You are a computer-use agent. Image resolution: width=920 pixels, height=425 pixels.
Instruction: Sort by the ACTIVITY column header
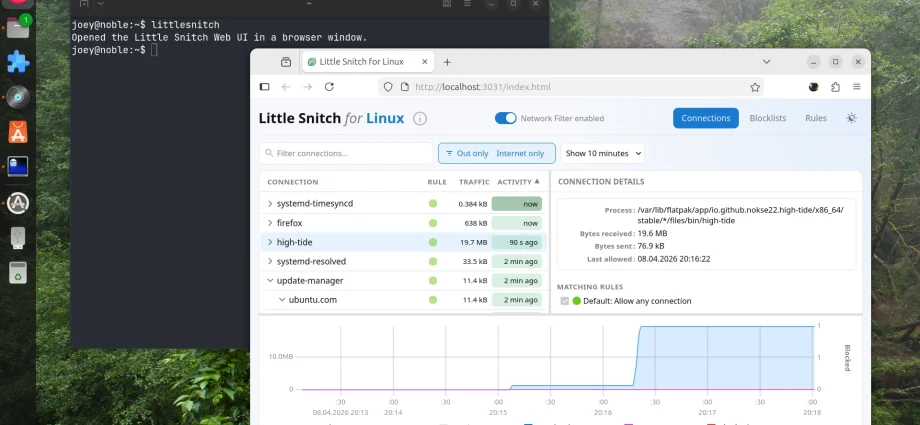pos(518,182)
